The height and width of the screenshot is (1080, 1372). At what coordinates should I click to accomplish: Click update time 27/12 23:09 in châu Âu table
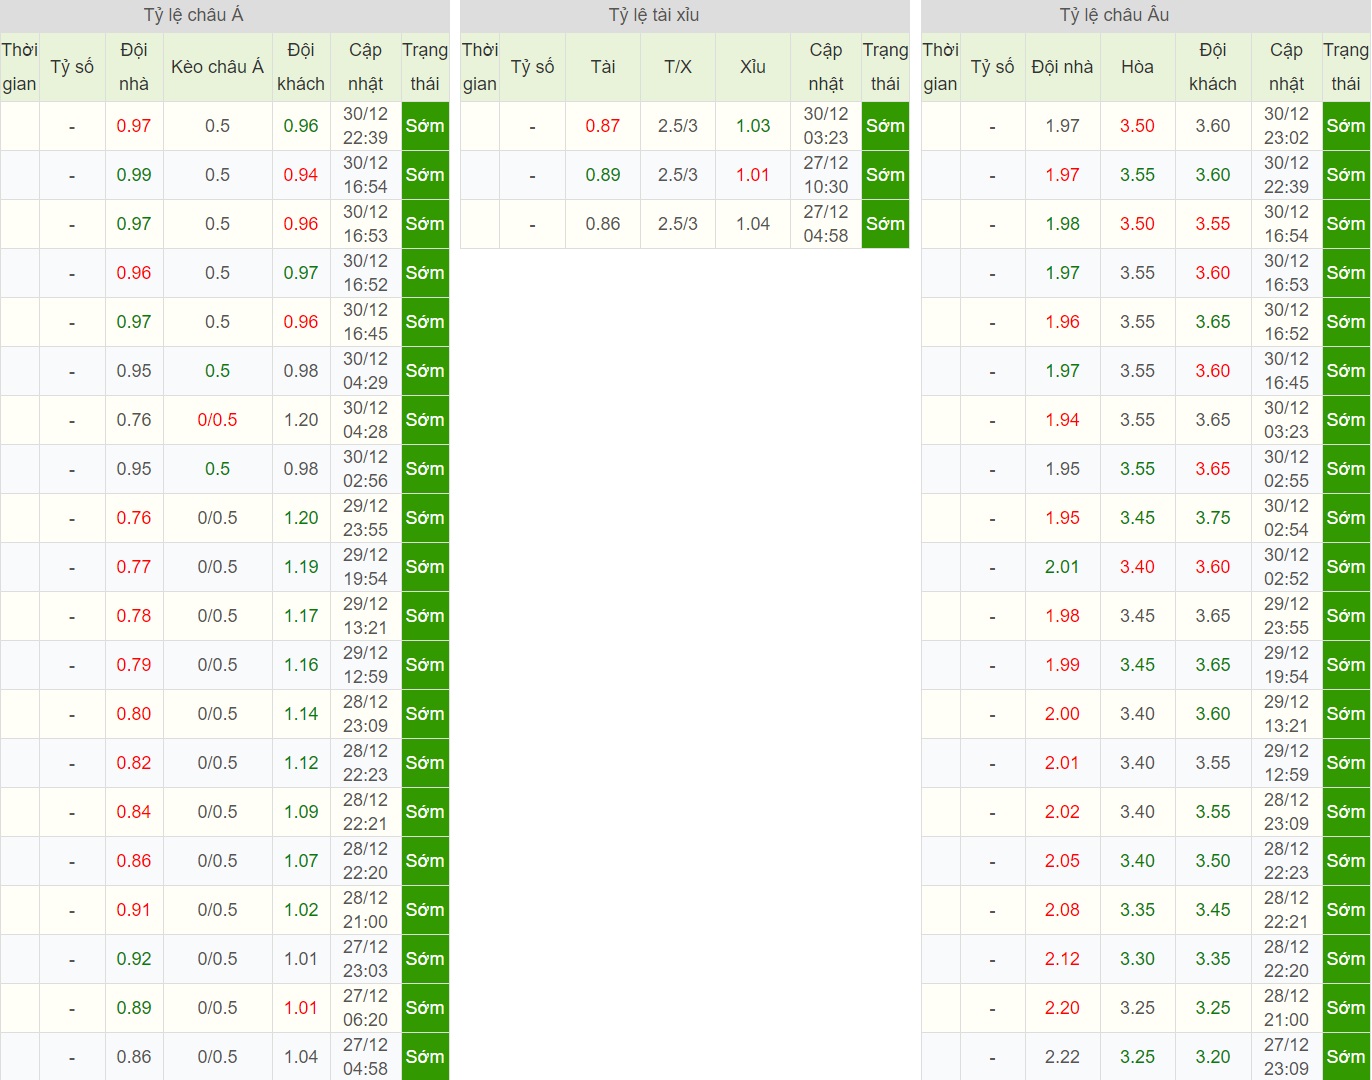[1286, 1057]
